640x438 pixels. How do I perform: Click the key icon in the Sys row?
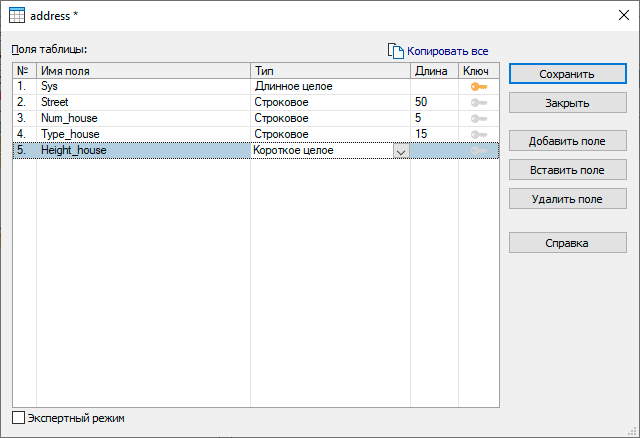click(x=478, y=87)
